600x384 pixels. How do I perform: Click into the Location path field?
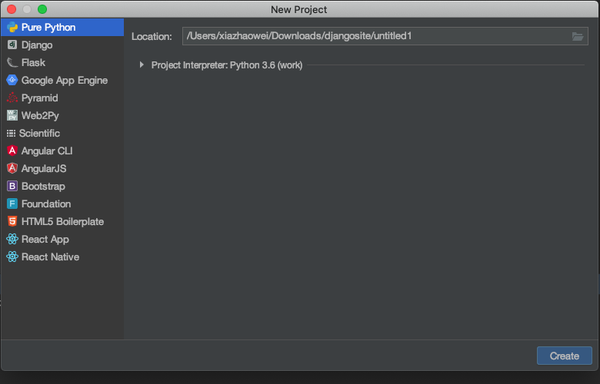coord(385,36)
